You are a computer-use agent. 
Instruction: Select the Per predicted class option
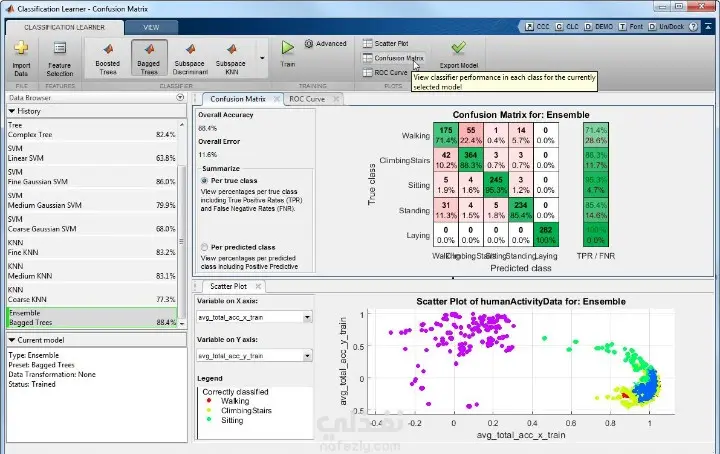[204, 247]
